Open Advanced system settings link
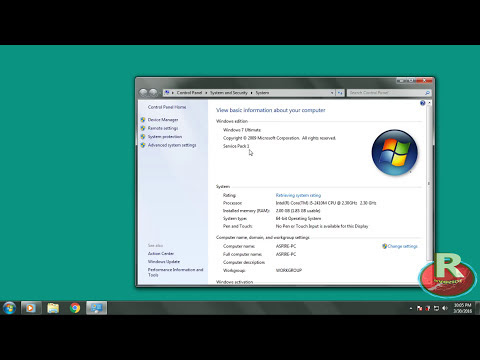The image size is (480, 360). (172, 145)
